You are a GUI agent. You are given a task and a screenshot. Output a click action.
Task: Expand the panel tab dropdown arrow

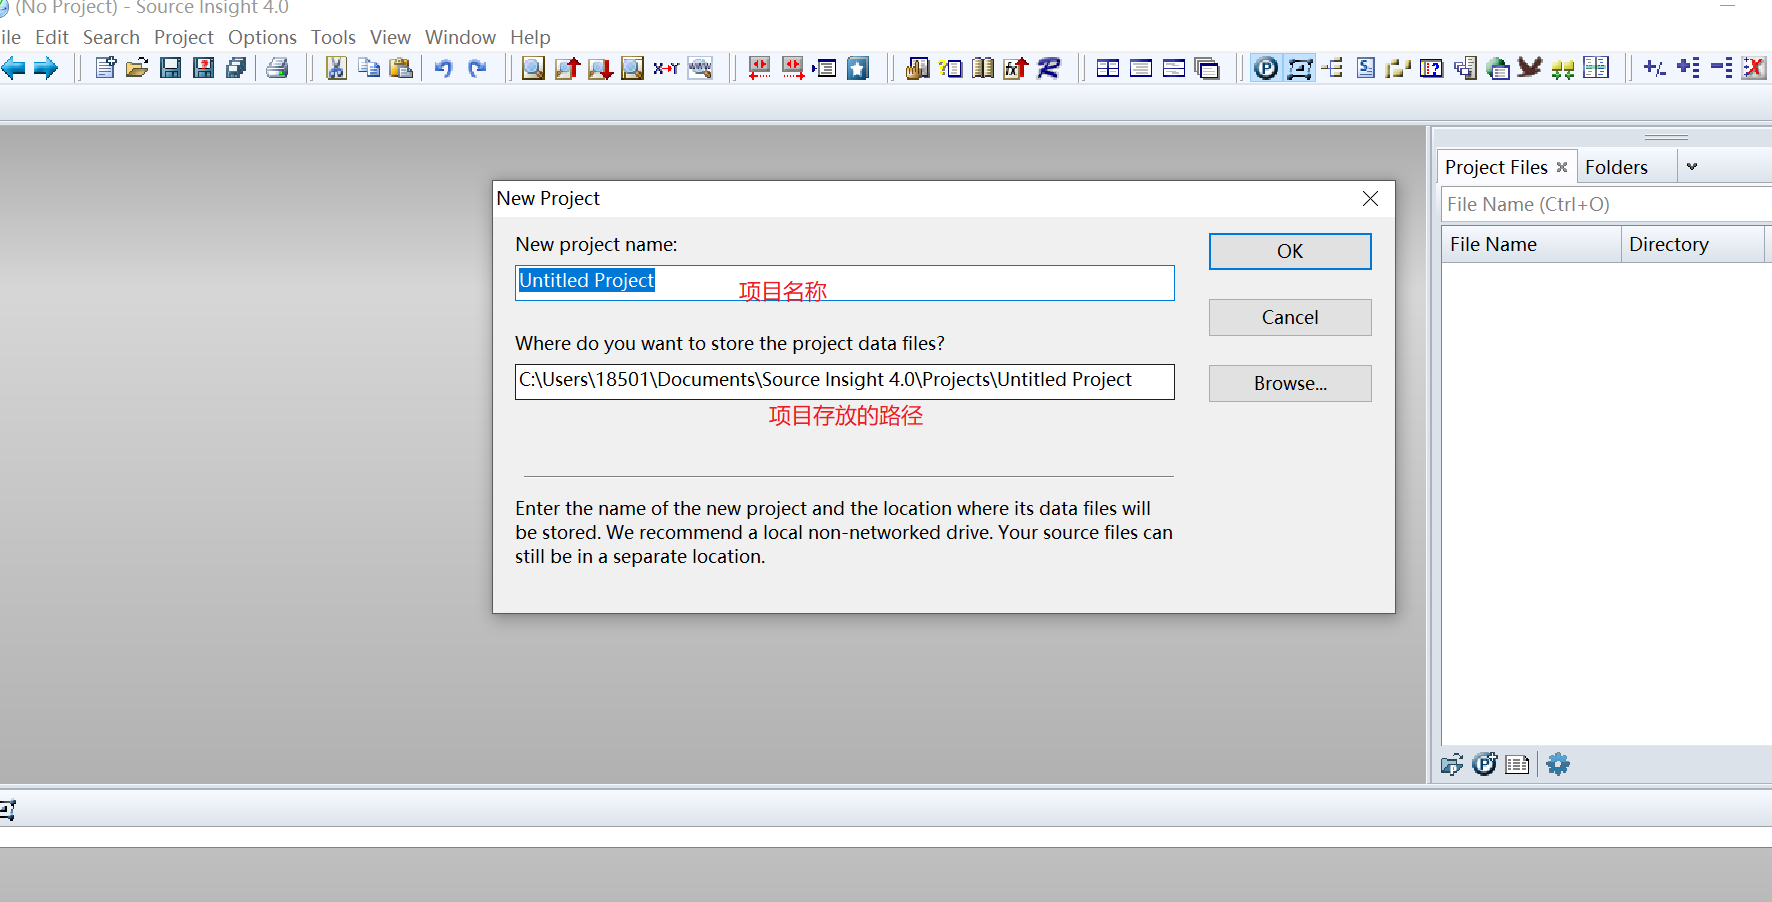tap(1692, 167)
